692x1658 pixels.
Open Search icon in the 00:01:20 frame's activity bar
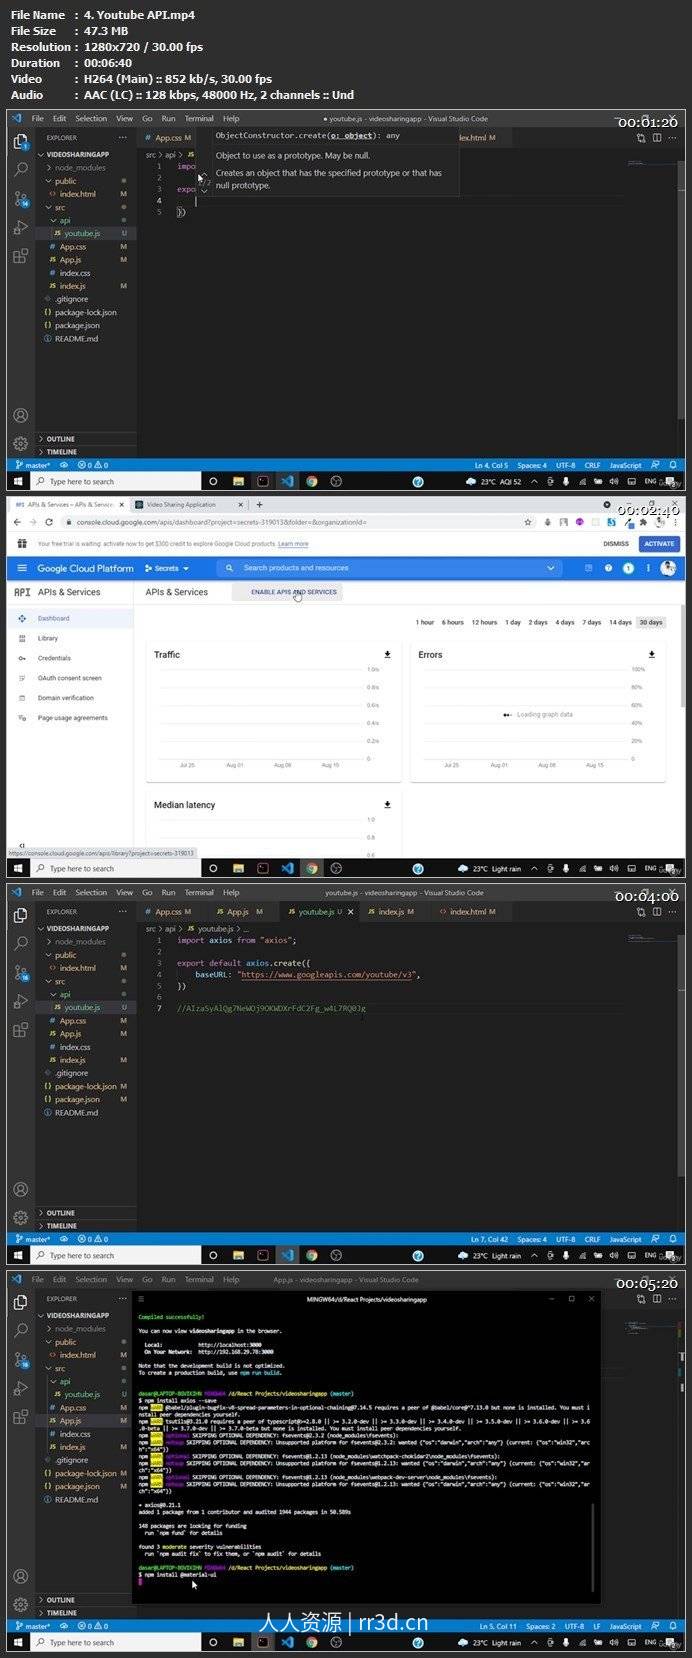click(20, 170)
